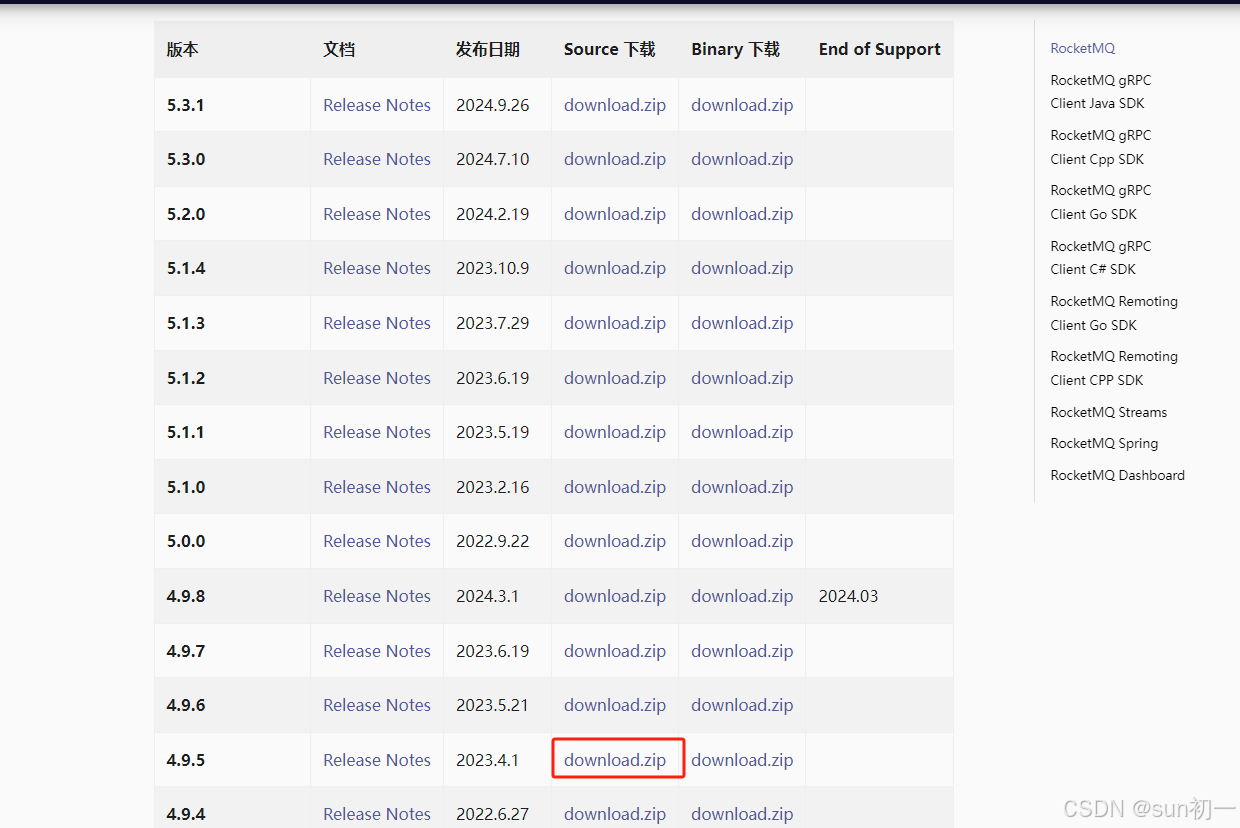This screenshot has width=1240, height=828.
Task: Open the RocketMQ Dashboard page
Action: point(1117,475)
